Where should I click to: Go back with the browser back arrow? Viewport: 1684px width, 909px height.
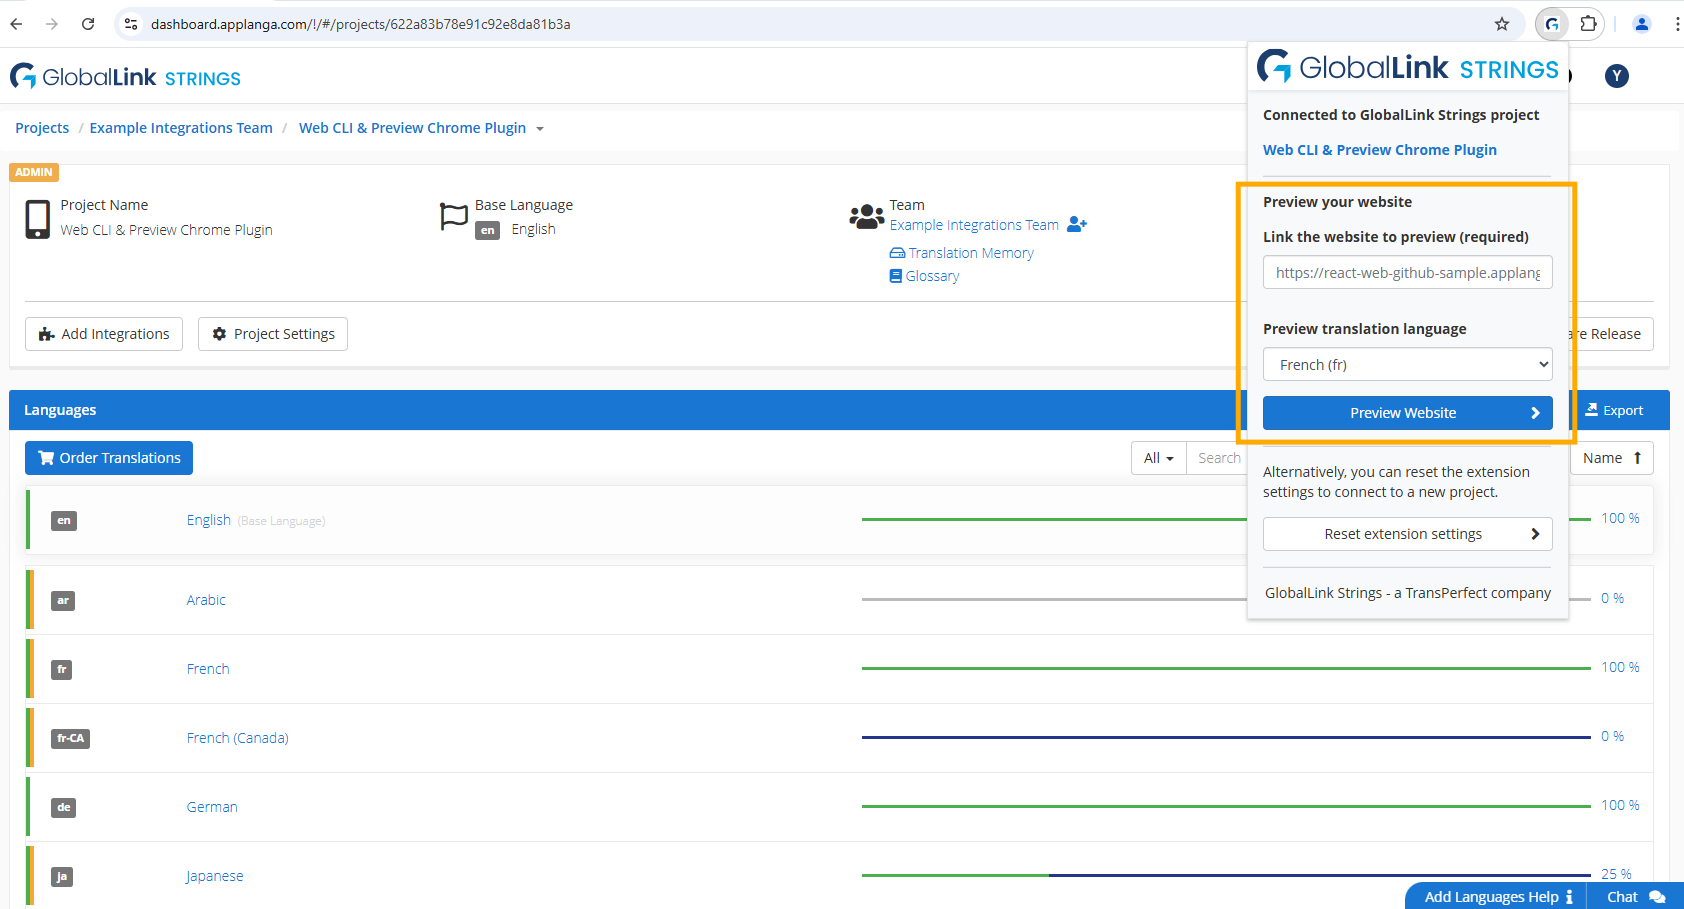click(16, 24)
